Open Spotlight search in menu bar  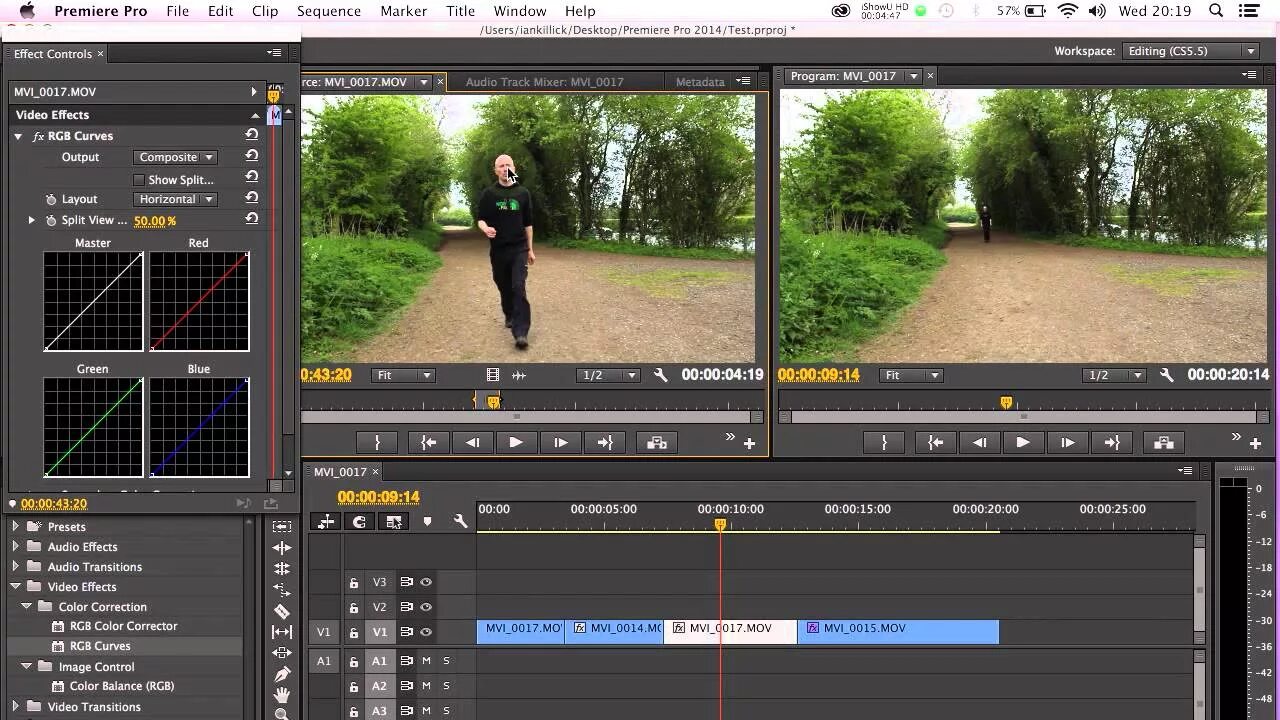(x=1217, y=11)
